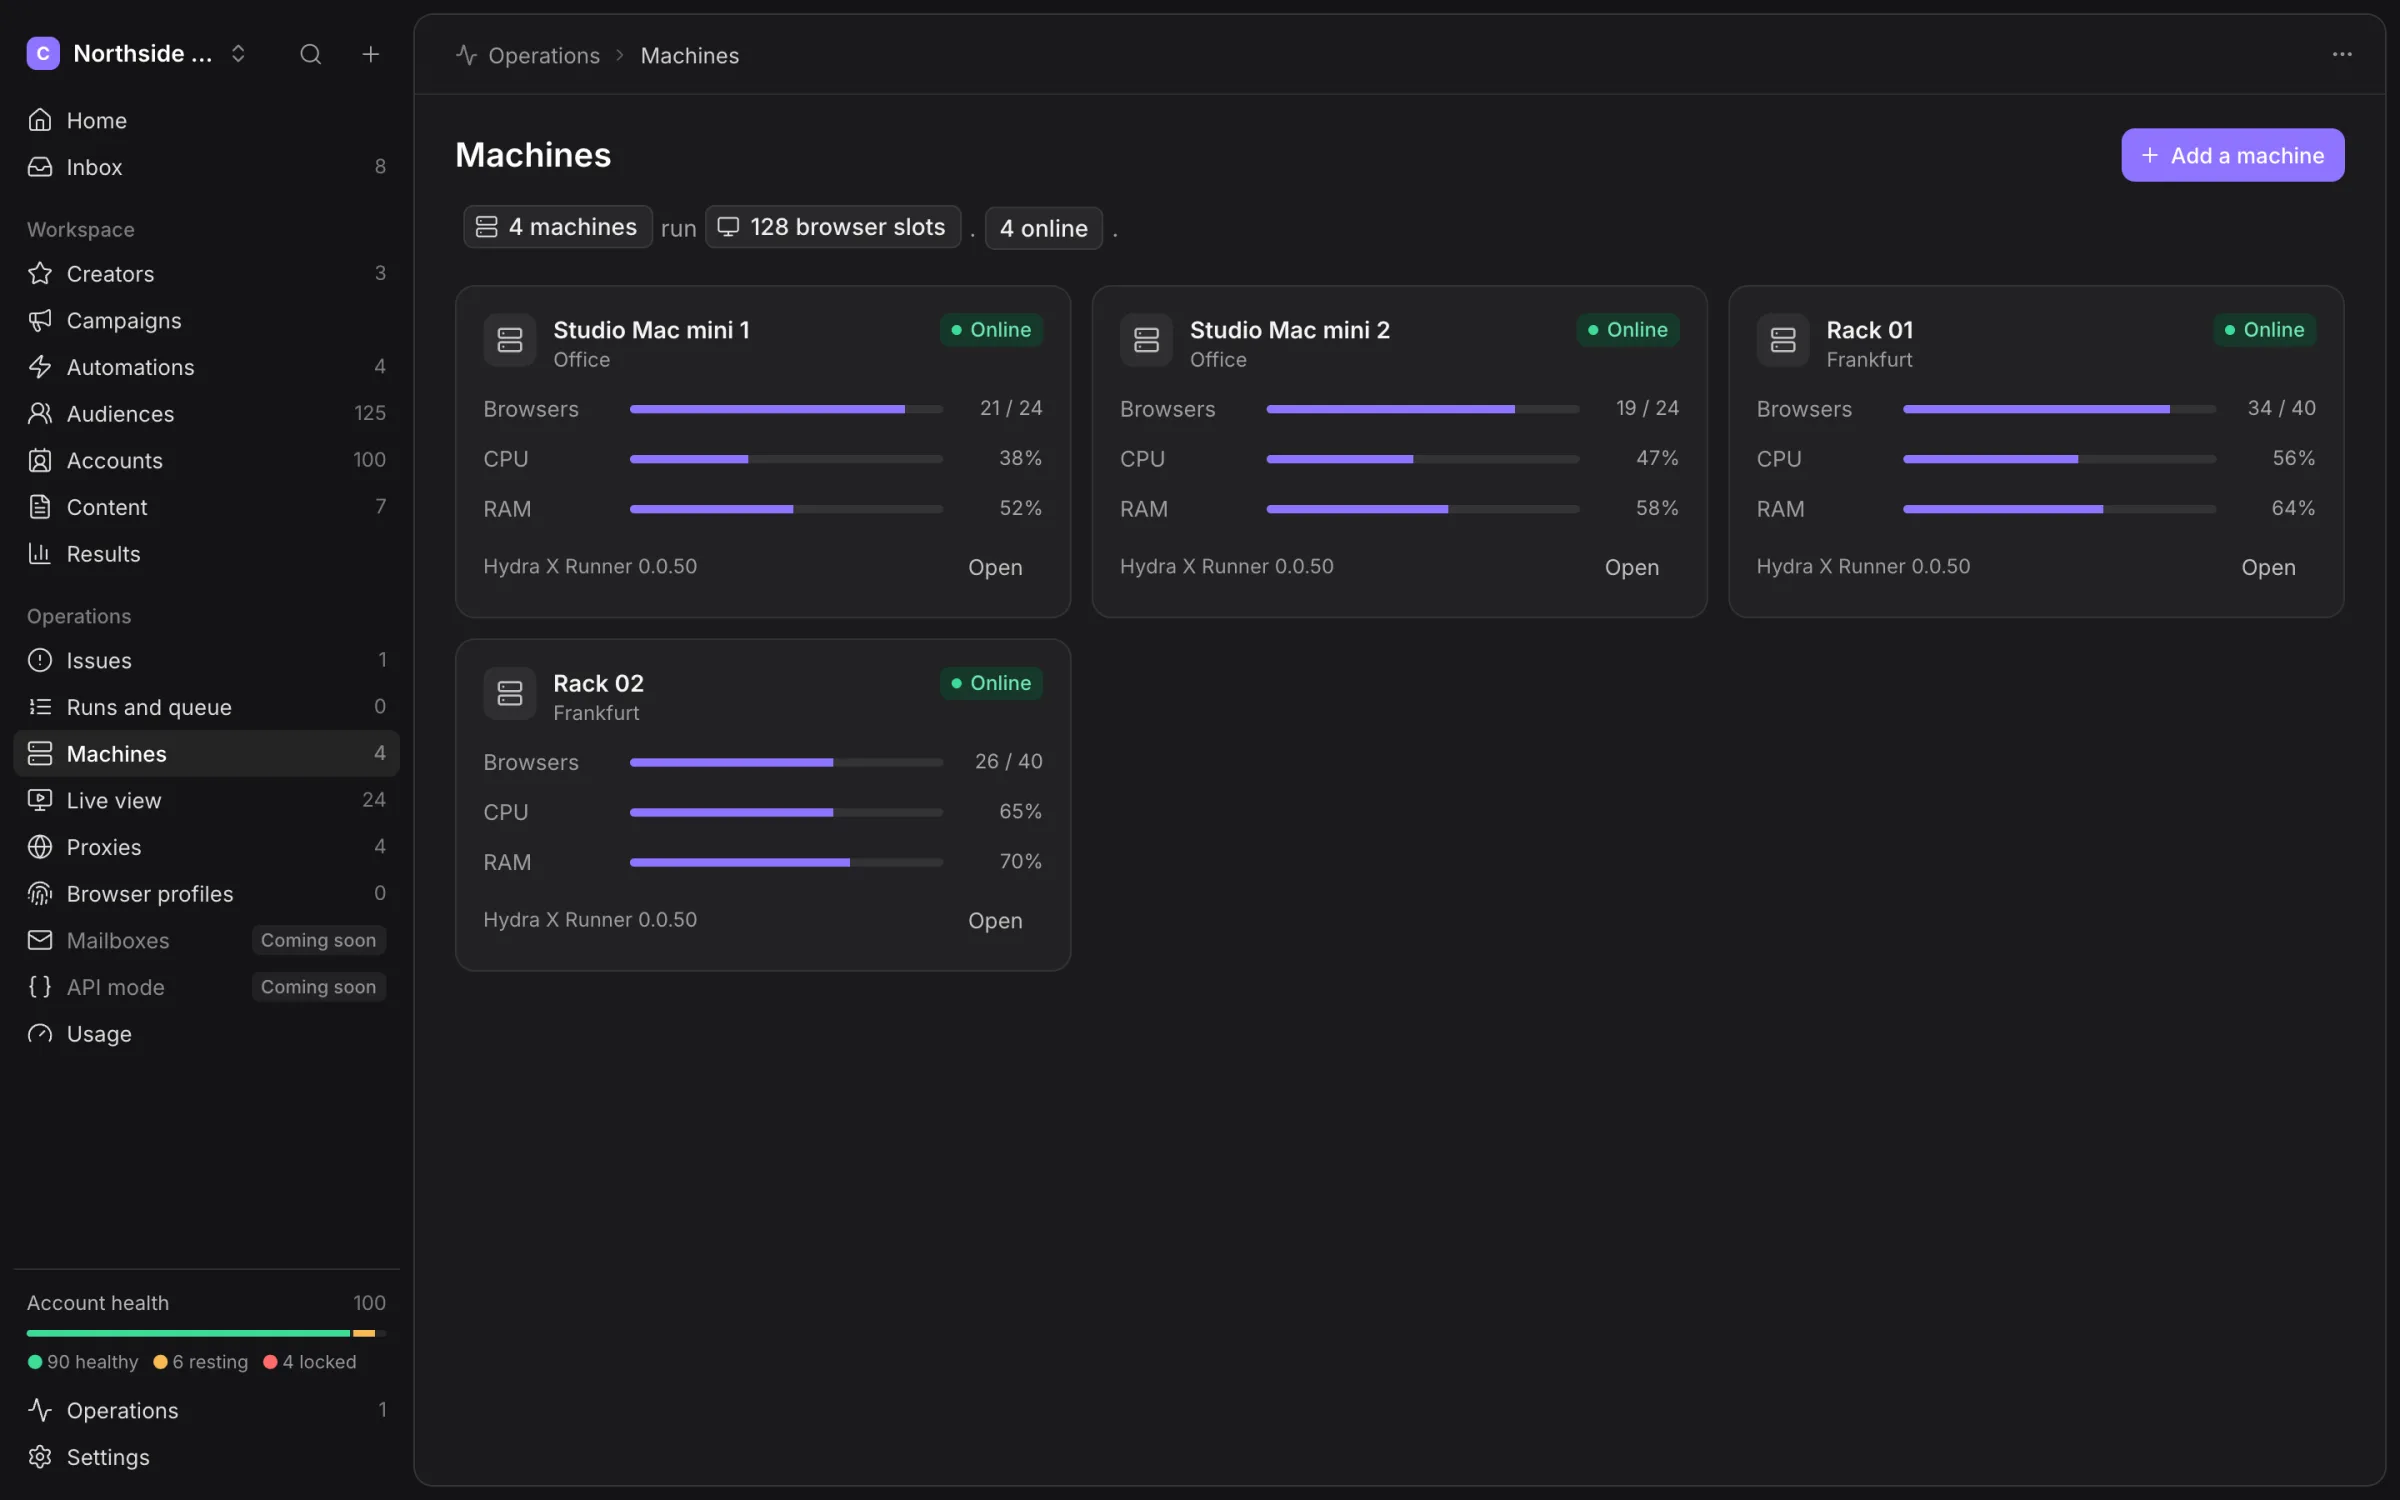Click the 4 online summary chip

1043,228
